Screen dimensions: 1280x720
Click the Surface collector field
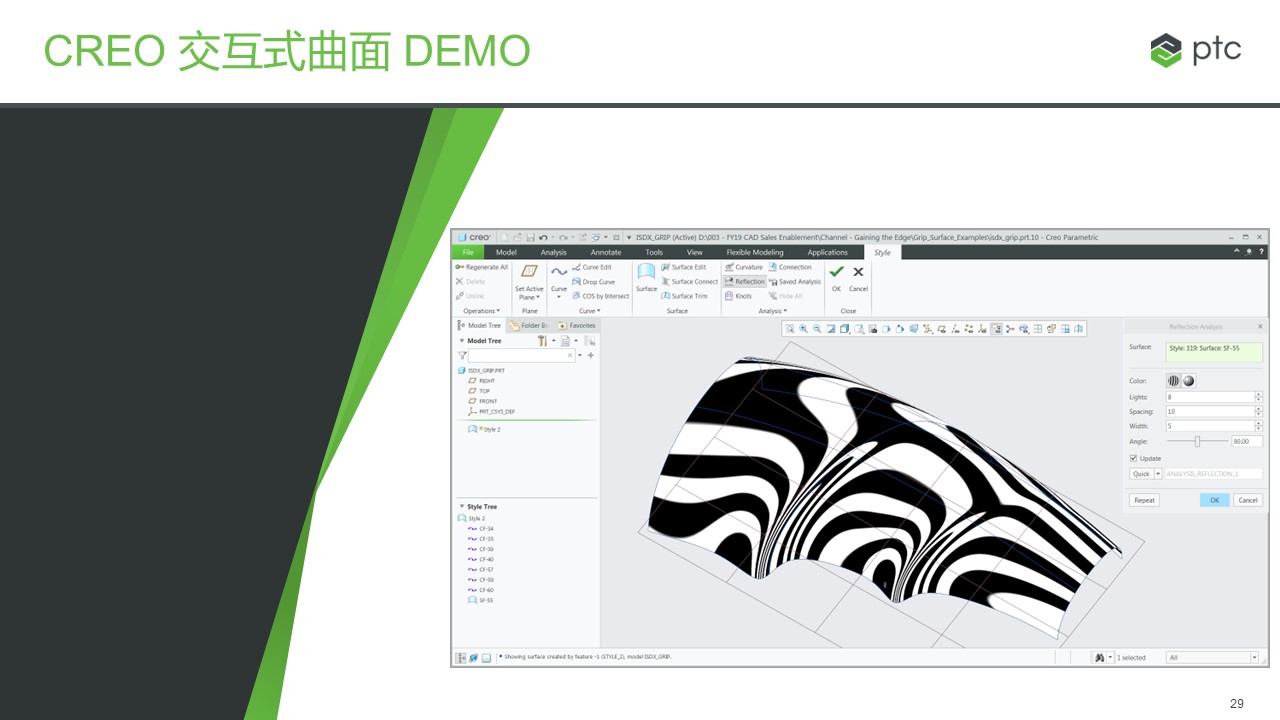[1214, 352]
